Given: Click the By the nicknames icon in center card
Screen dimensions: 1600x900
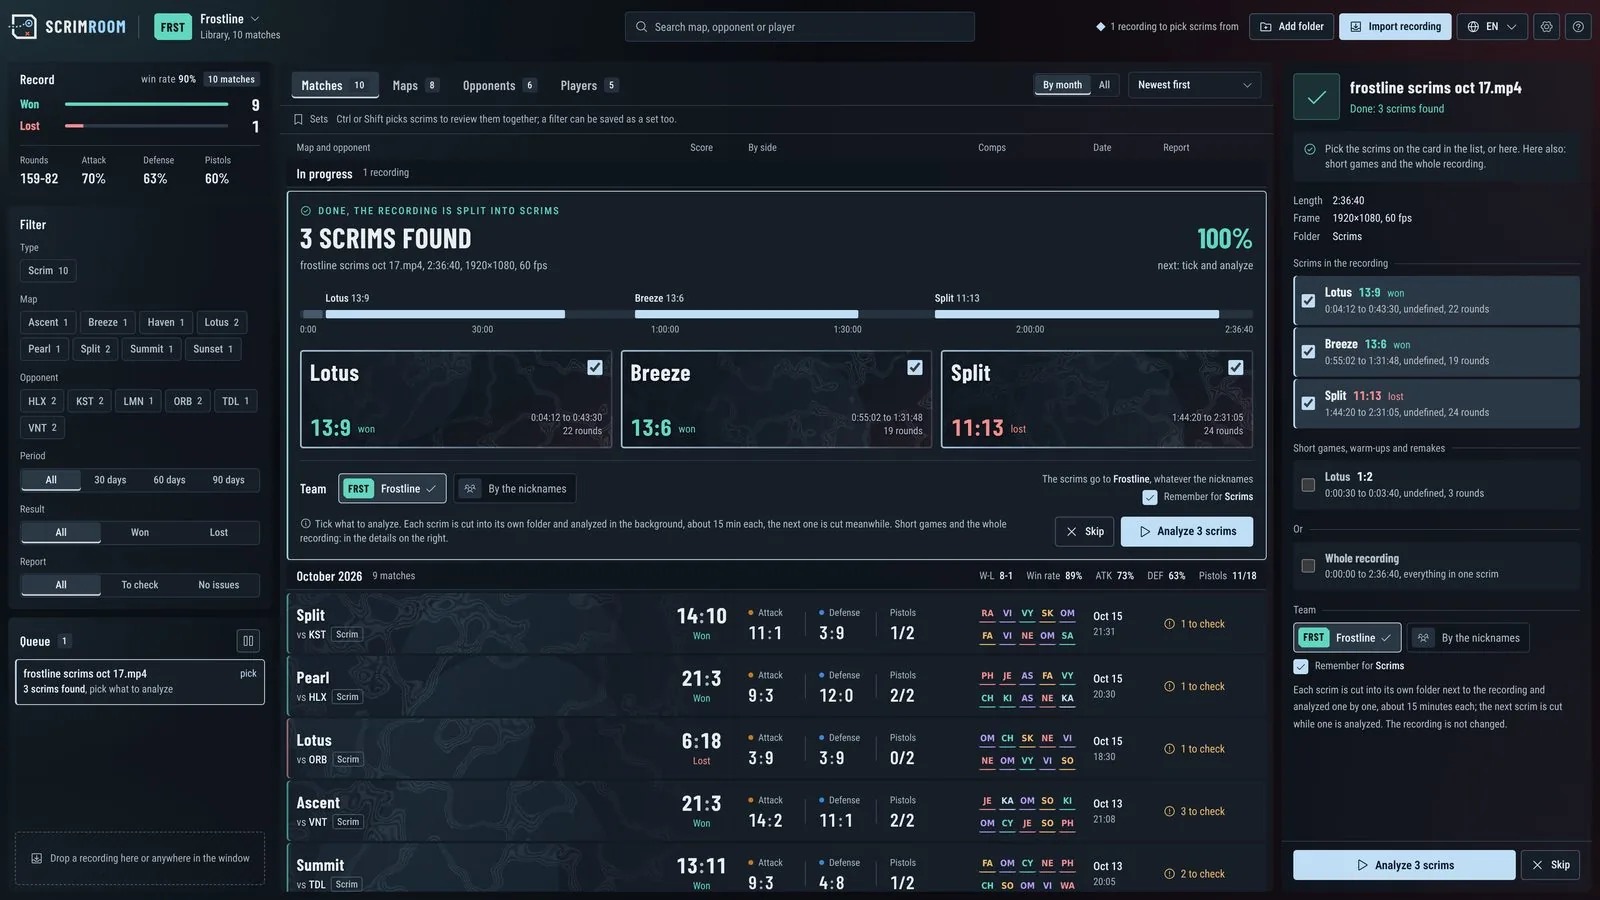Looking at the screenshot, I should point(470,489).
